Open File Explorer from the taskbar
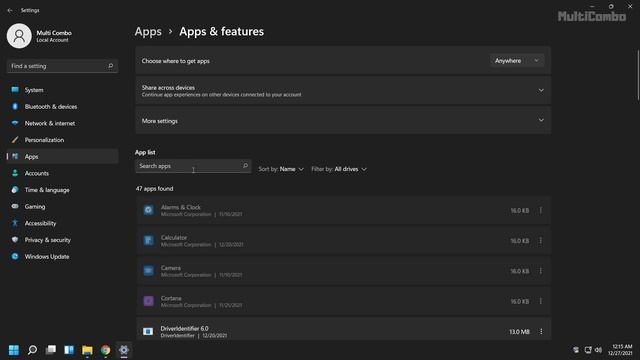The height and width of the screenshot is (360, 640). [x=87, y=350]
